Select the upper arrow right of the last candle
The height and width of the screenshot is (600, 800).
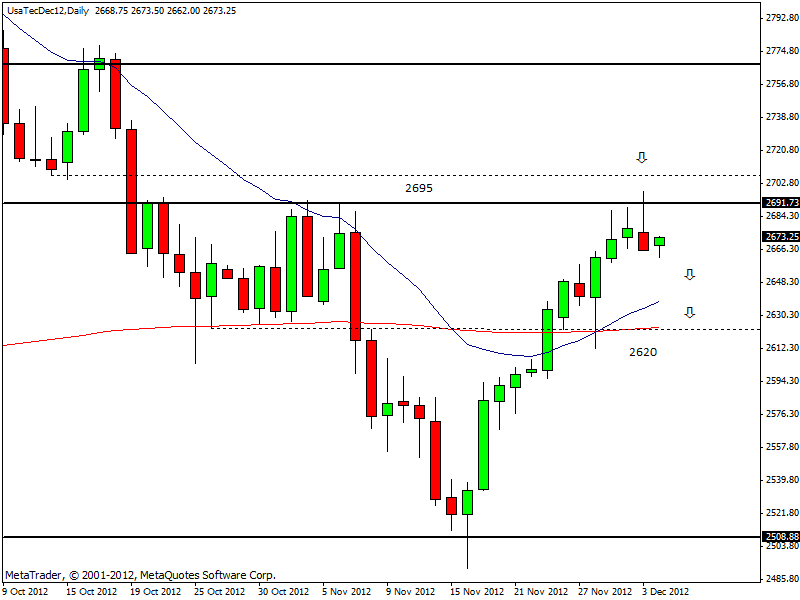click(x=689, y=274)
